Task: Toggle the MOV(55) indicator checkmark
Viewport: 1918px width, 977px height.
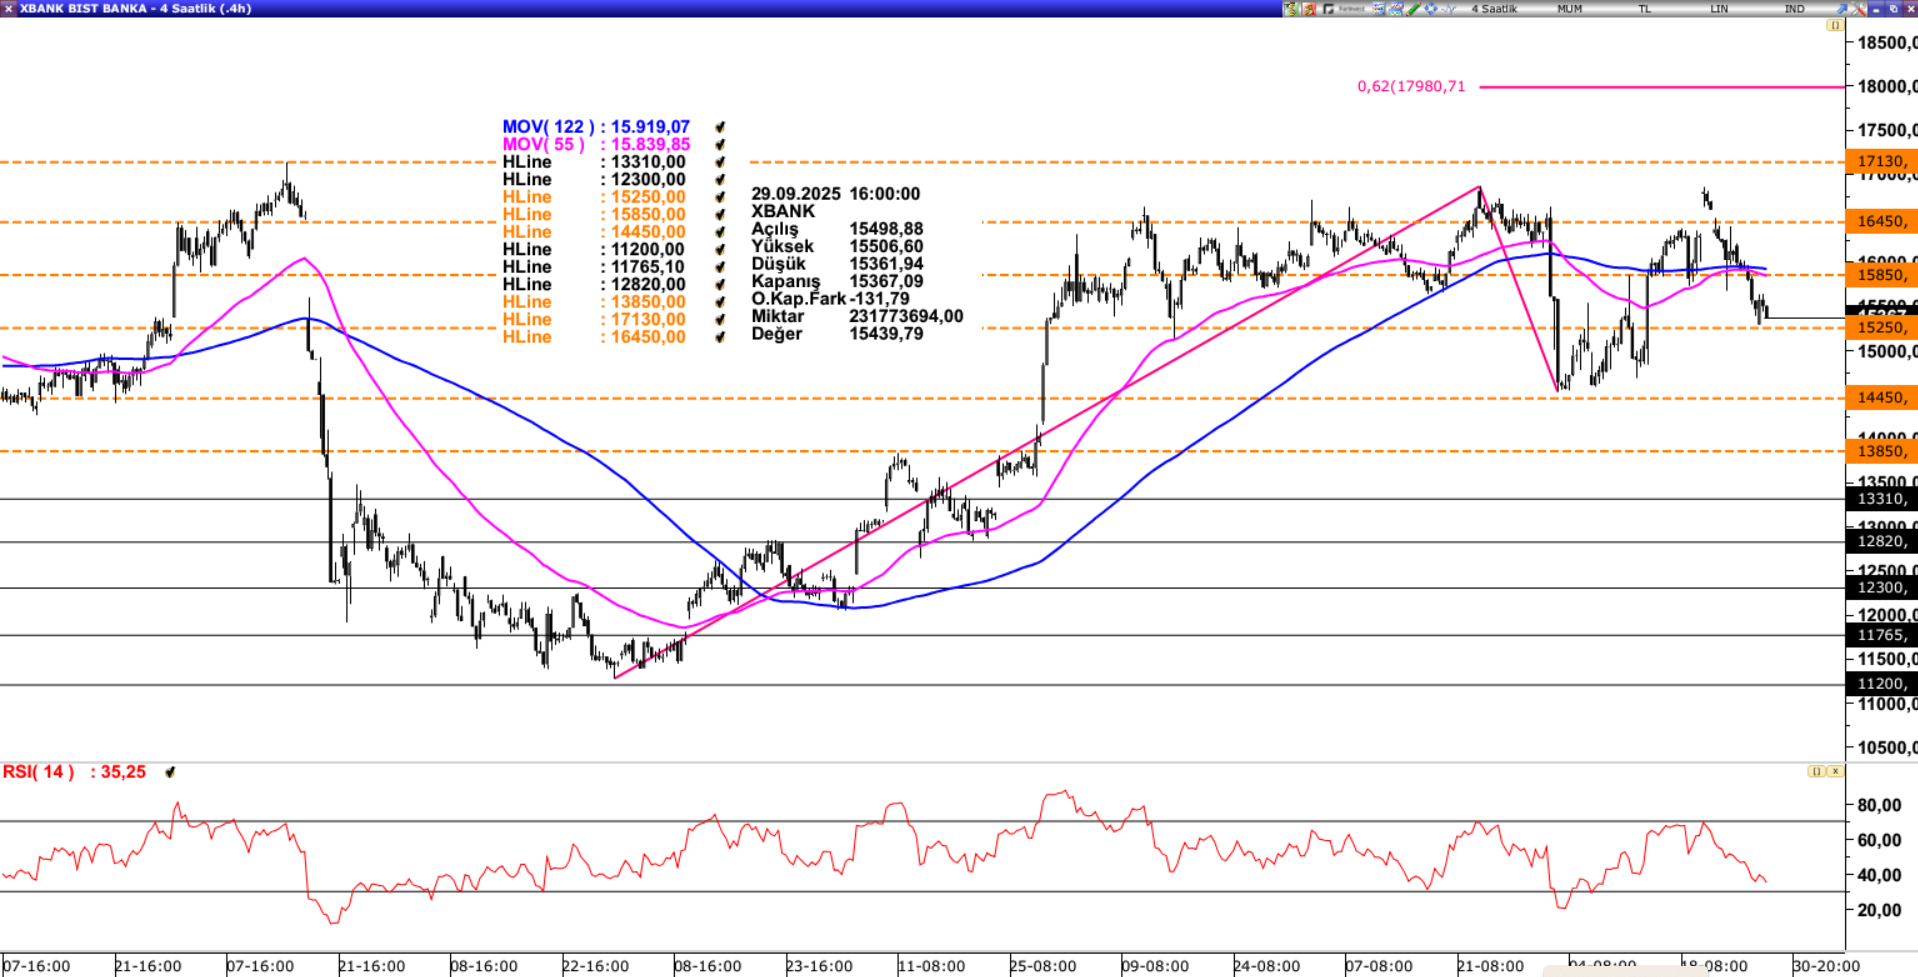Action: click(x=720, y=145)
